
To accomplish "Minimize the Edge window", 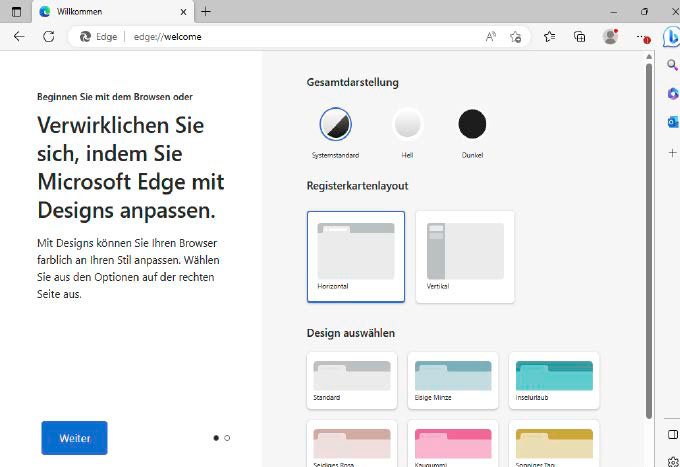I will 613,12.
